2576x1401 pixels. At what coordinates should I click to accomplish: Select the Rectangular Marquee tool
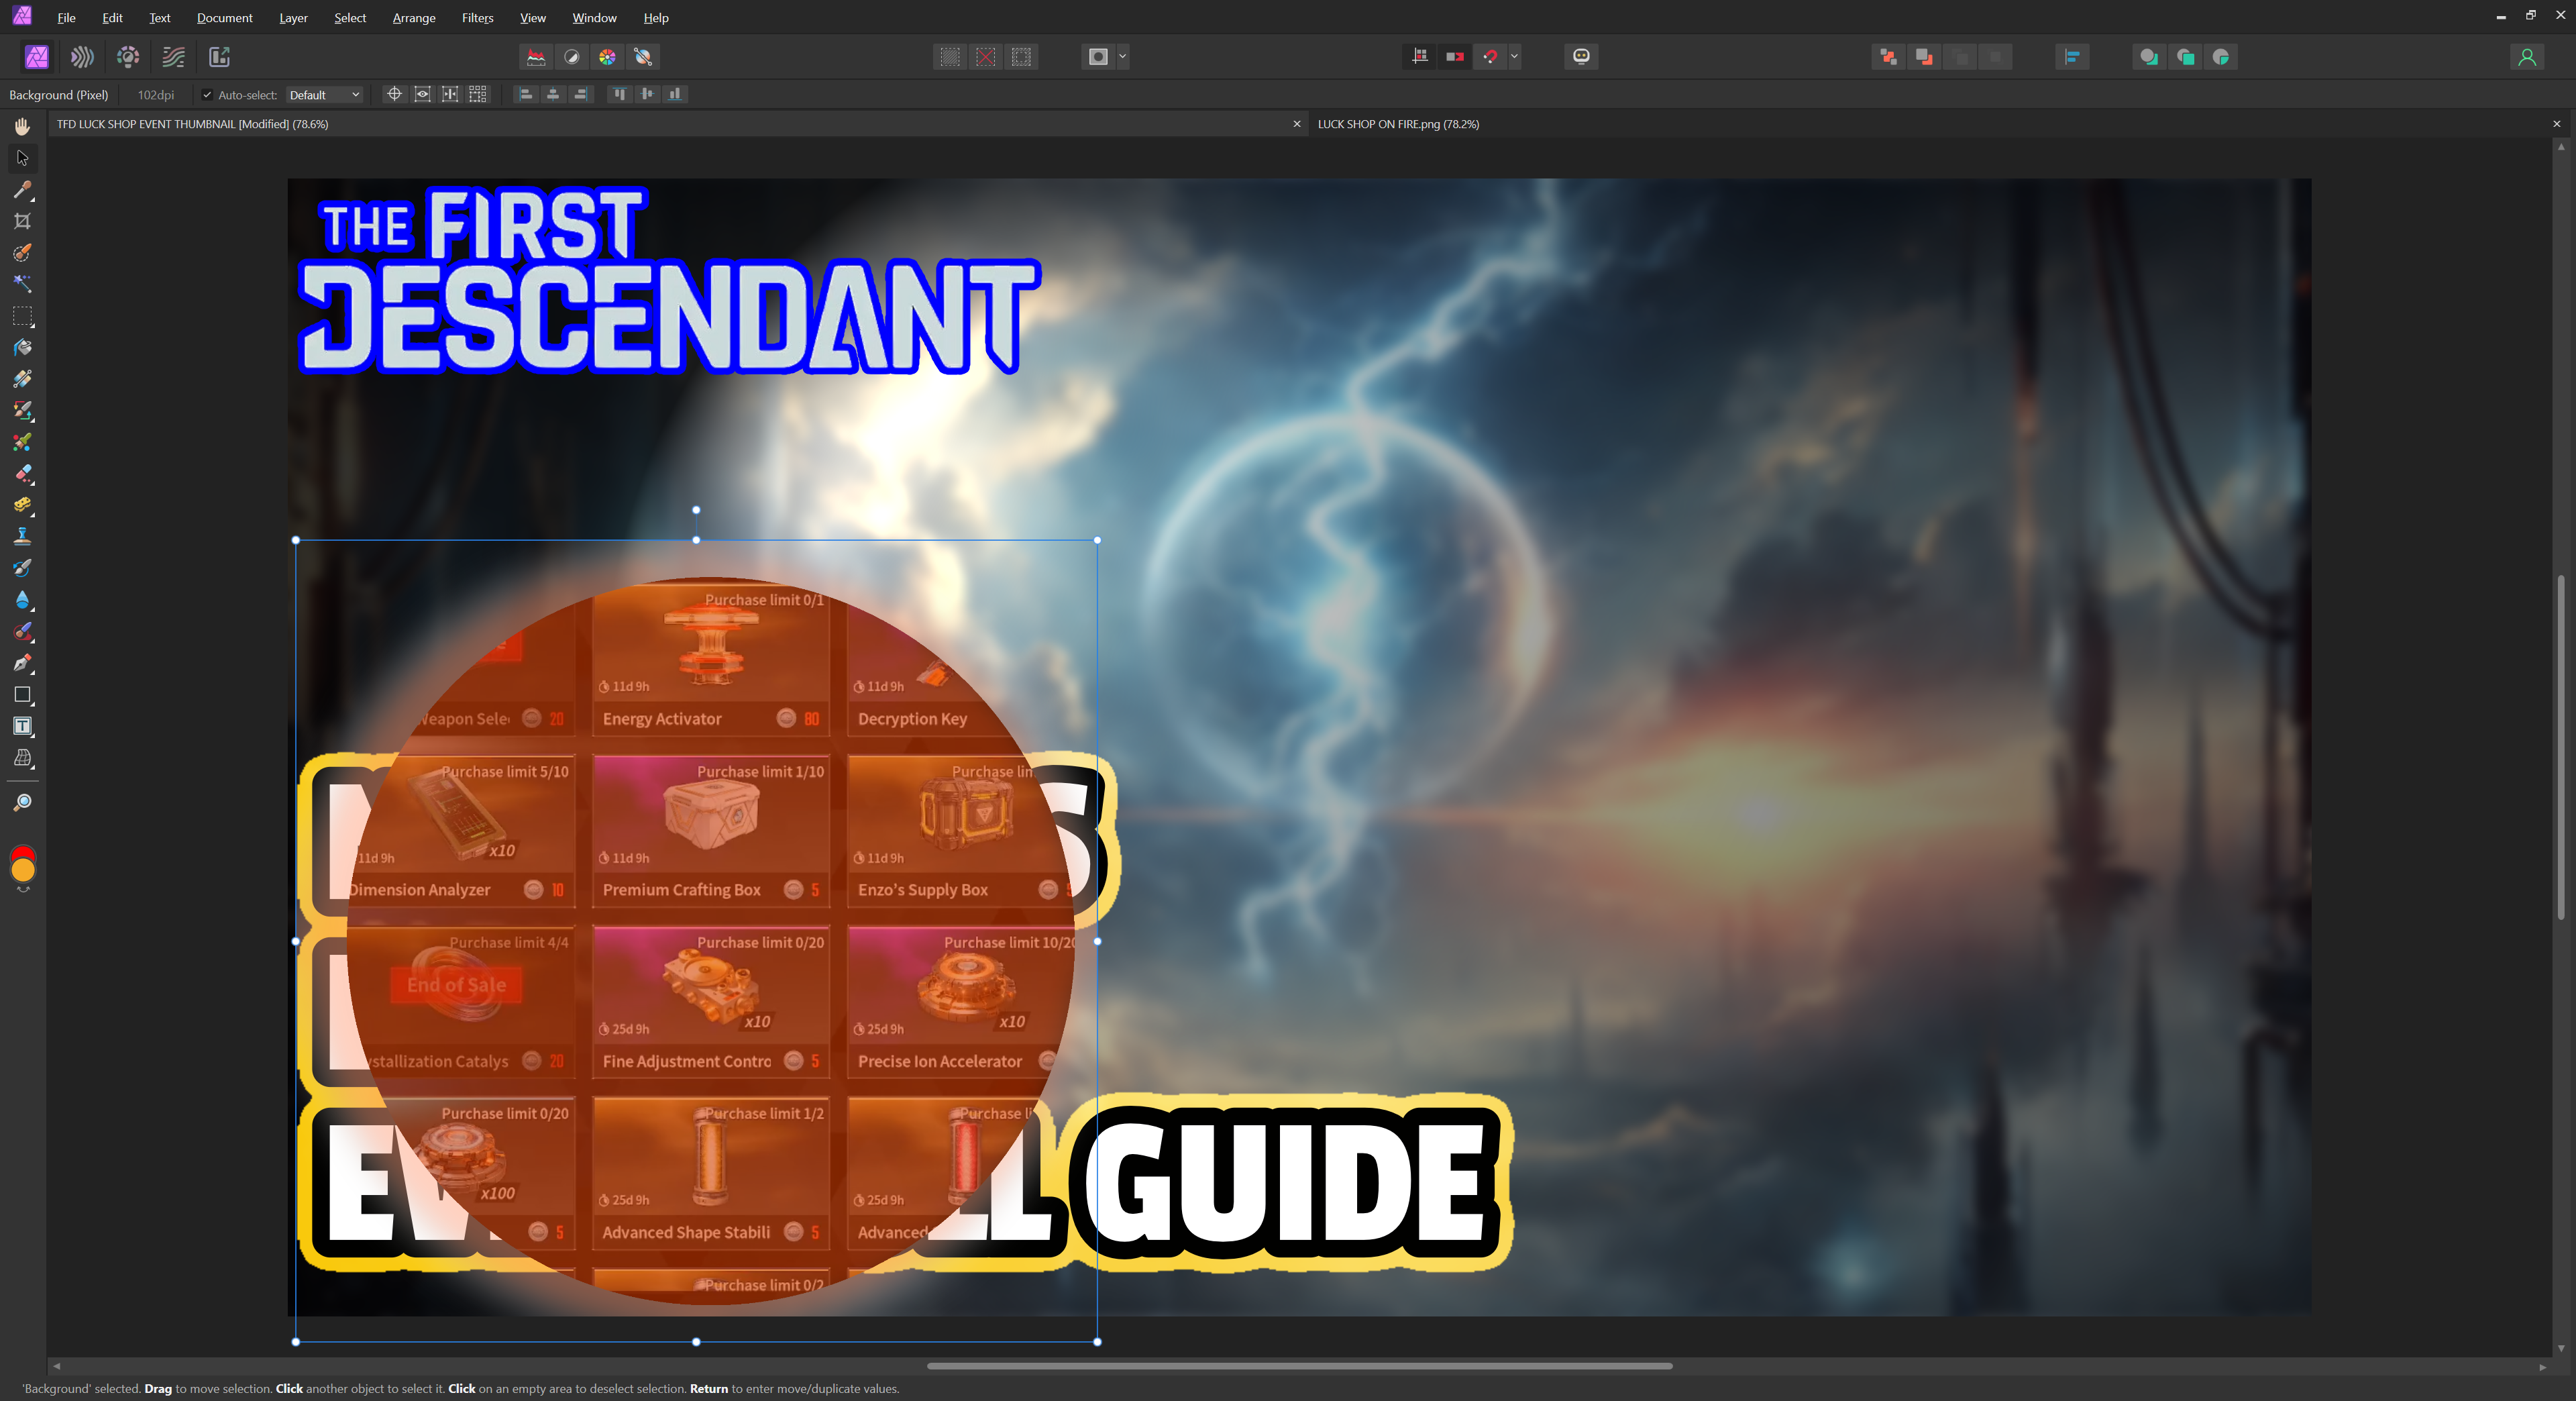click(22, 316)
